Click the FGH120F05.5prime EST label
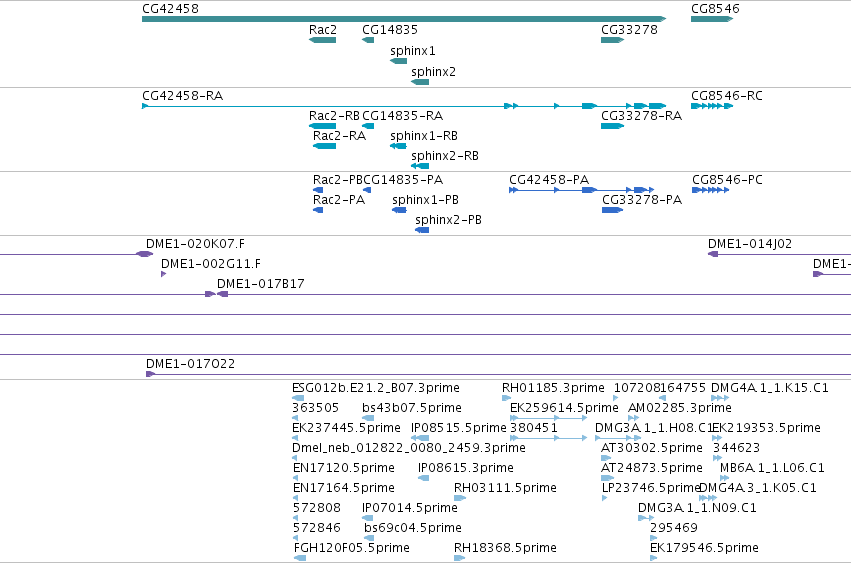Image resolution: width=851 pixels, height=563 pixels. click(352, 548)
